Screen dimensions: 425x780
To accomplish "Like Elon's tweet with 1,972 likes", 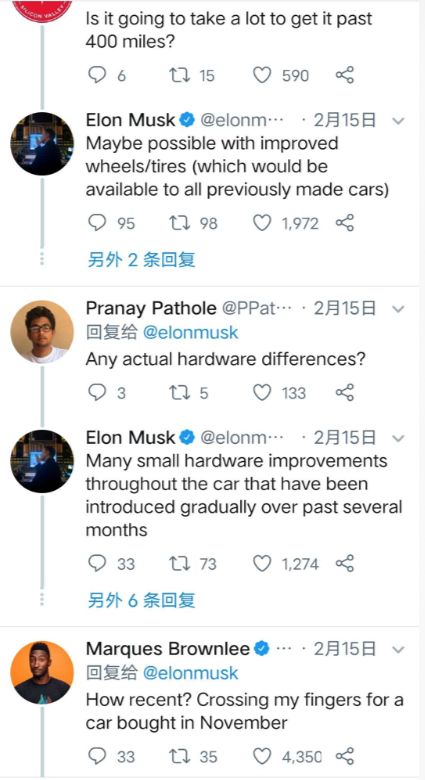I will [262, 223].
